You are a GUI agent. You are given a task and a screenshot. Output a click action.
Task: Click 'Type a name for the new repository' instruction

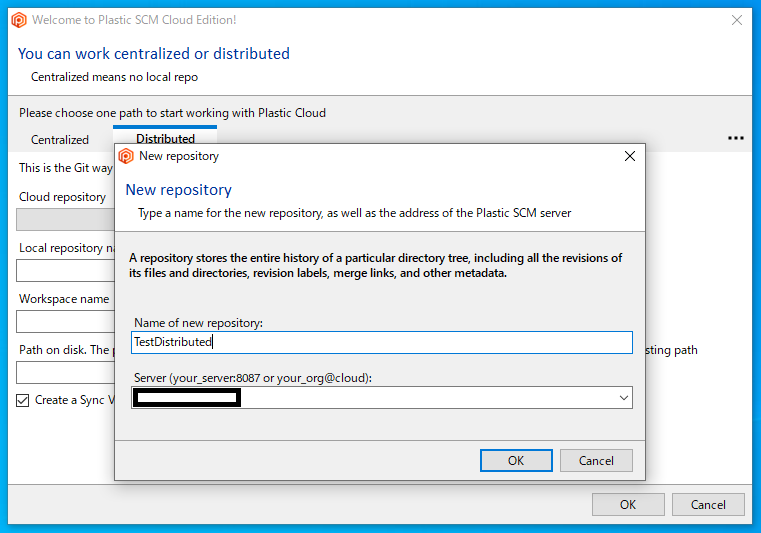point(355,213)
